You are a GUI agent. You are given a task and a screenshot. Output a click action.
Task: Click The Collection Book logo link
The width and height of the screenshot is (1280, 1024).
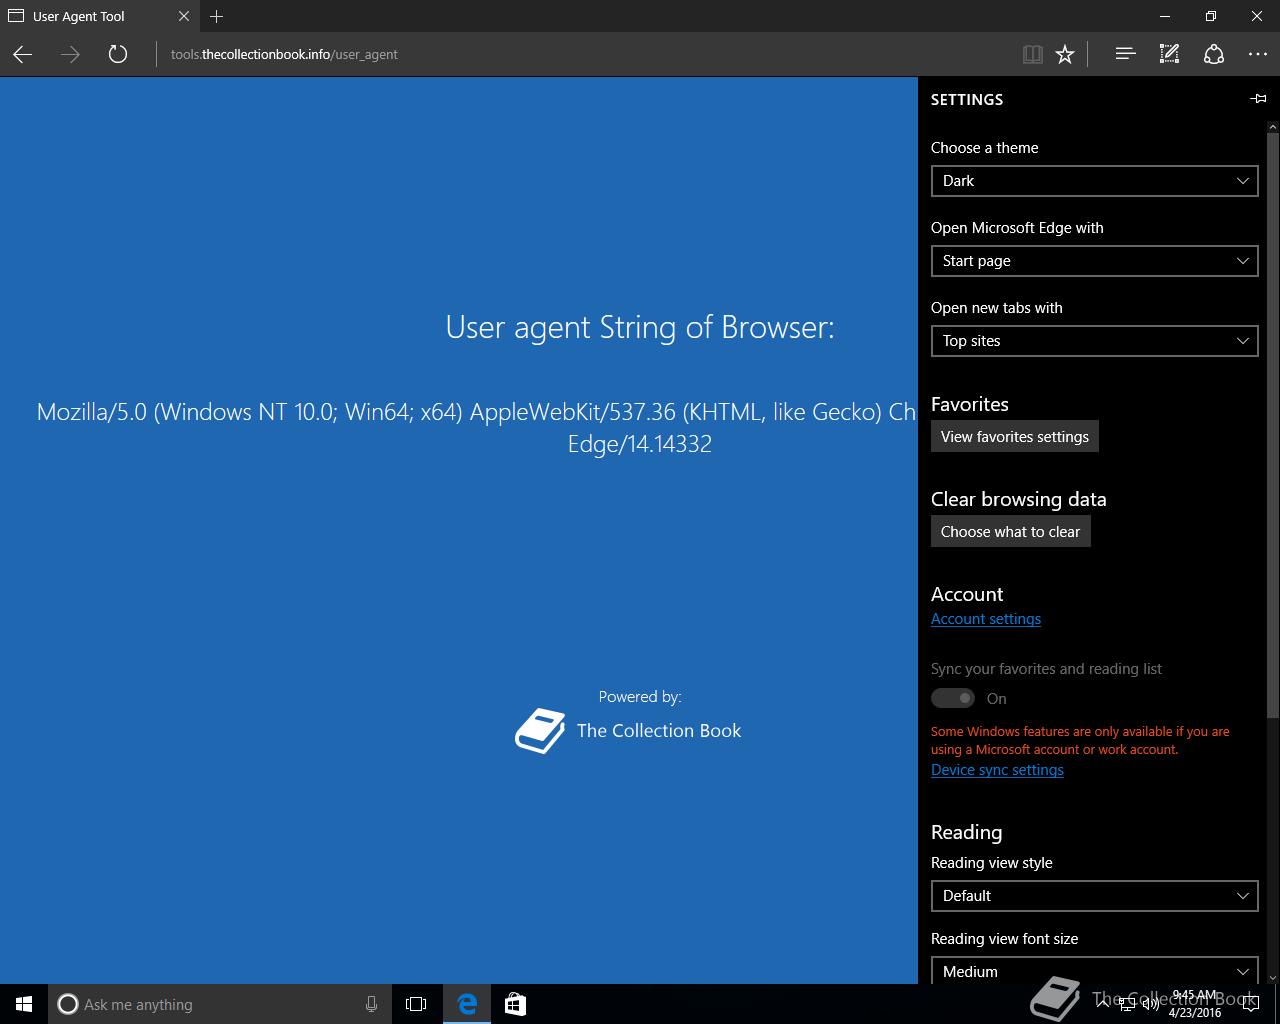tap(628, 731)
